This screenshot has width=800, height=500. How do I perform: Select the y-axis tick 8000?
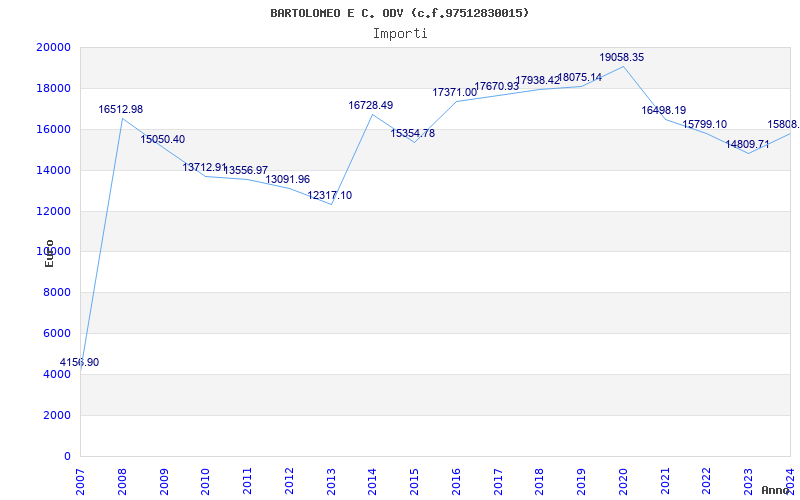[56, 292]
